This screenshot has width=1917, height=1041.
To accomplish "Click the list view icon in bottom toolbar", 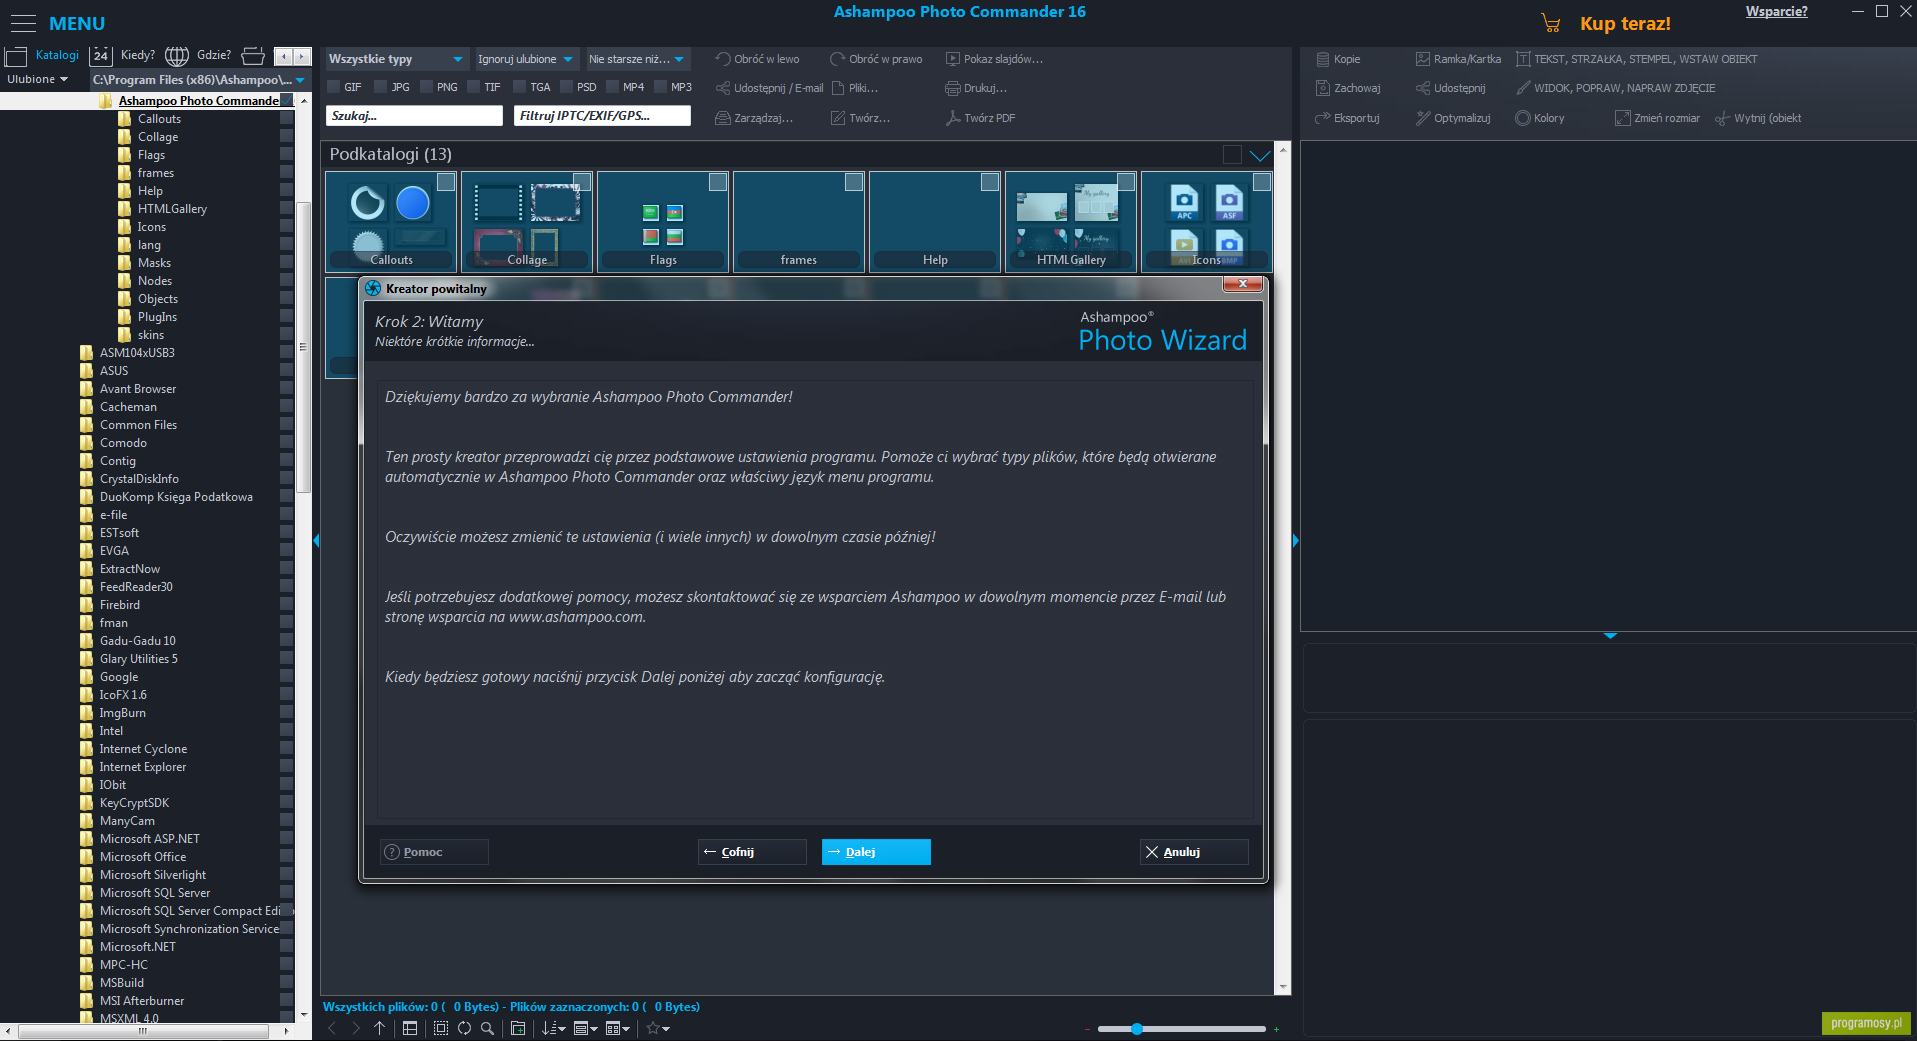I will coord(410,1028).
